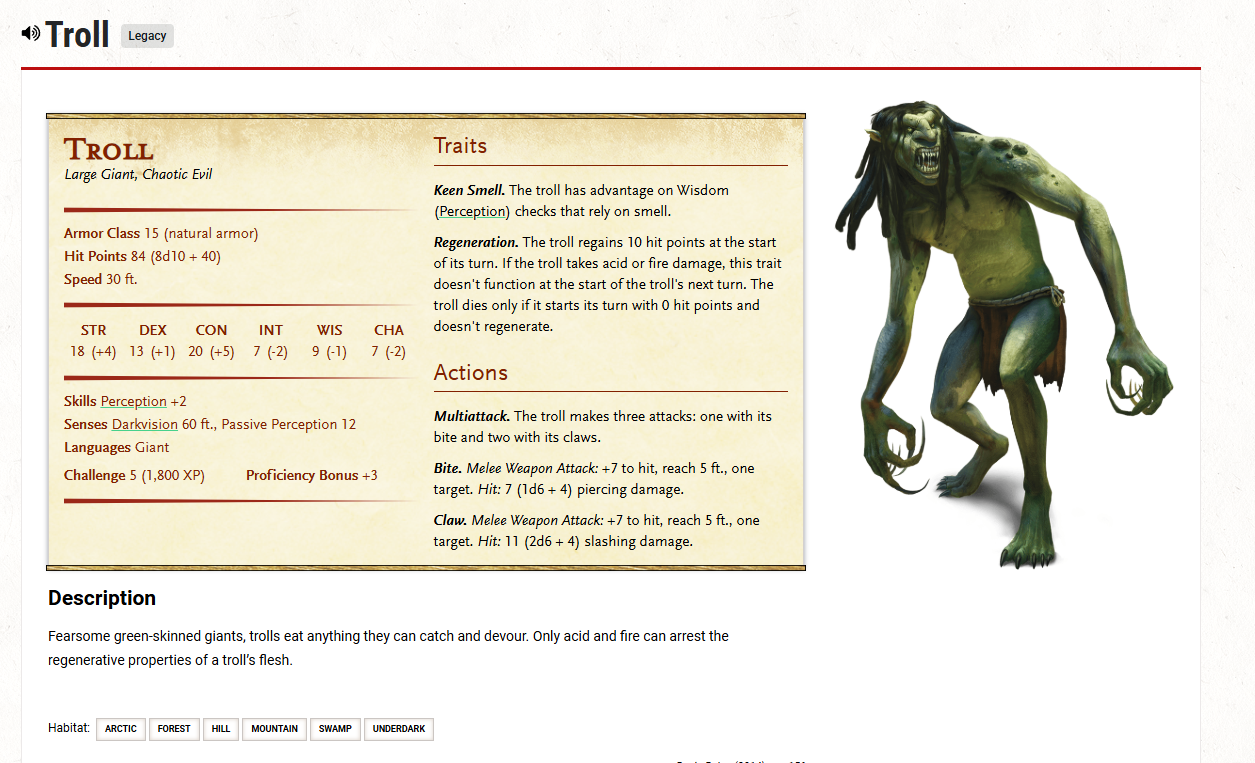Click Armor Class 15 (natural armor)
This screenshot has width=1255, height=763.
point(161,233)
